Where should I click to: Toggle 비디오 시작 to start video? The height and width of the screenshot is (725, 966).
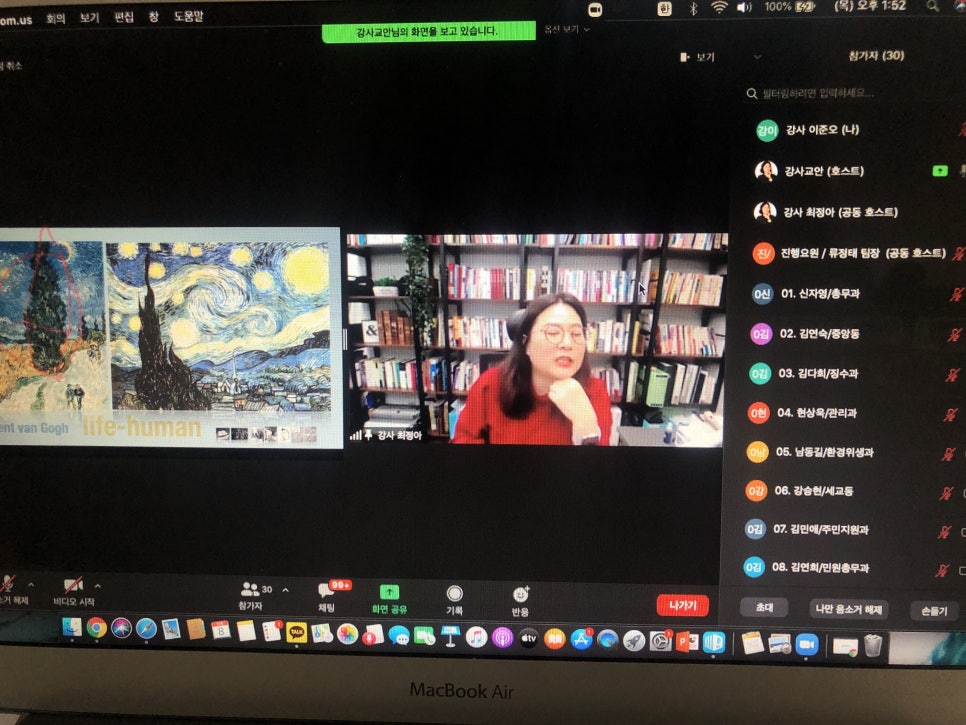(74, 591)
